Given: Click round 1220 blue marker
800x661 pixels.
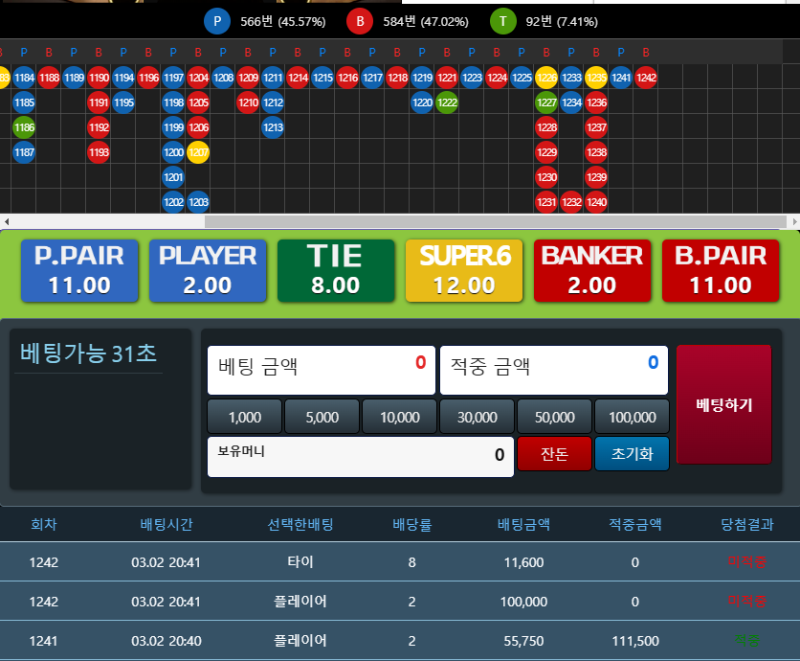Looking at the screenshot, I should pos(422,103).
